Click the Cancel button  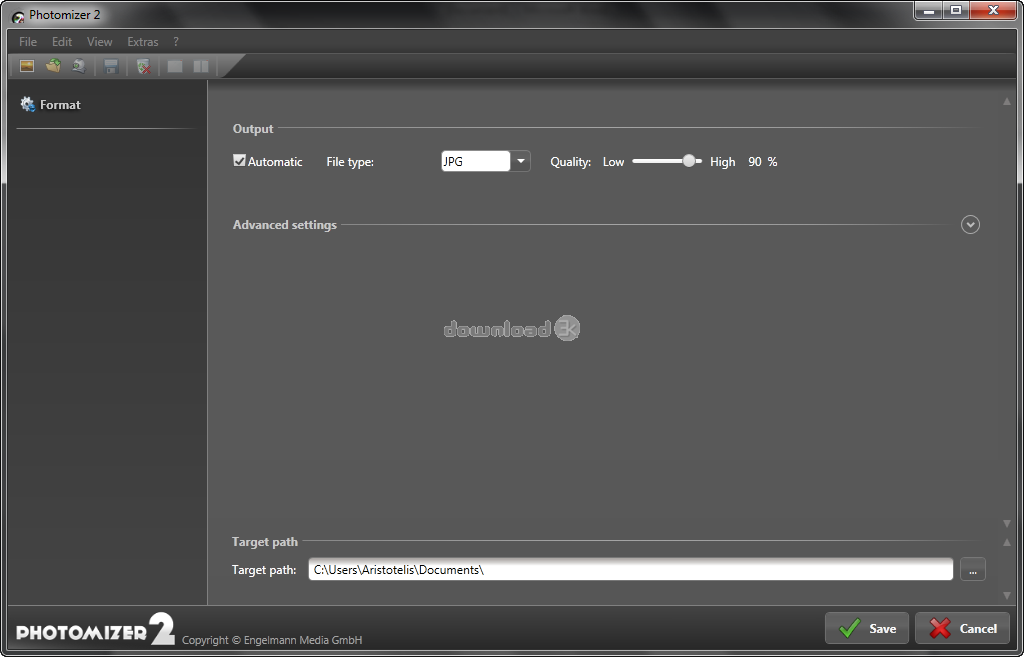tap(963, 628)
